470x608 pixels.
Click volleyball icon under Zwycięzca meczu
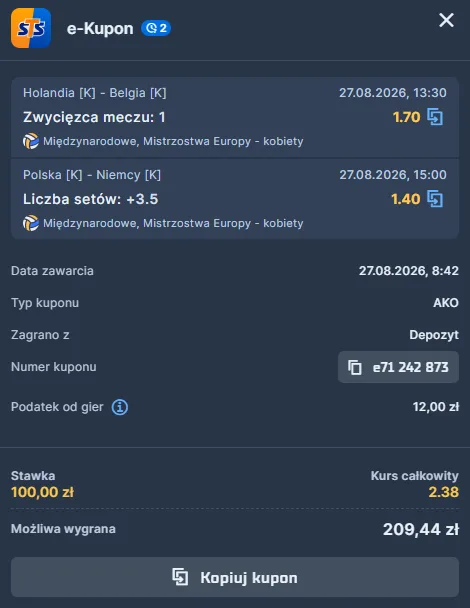point(31,141)
